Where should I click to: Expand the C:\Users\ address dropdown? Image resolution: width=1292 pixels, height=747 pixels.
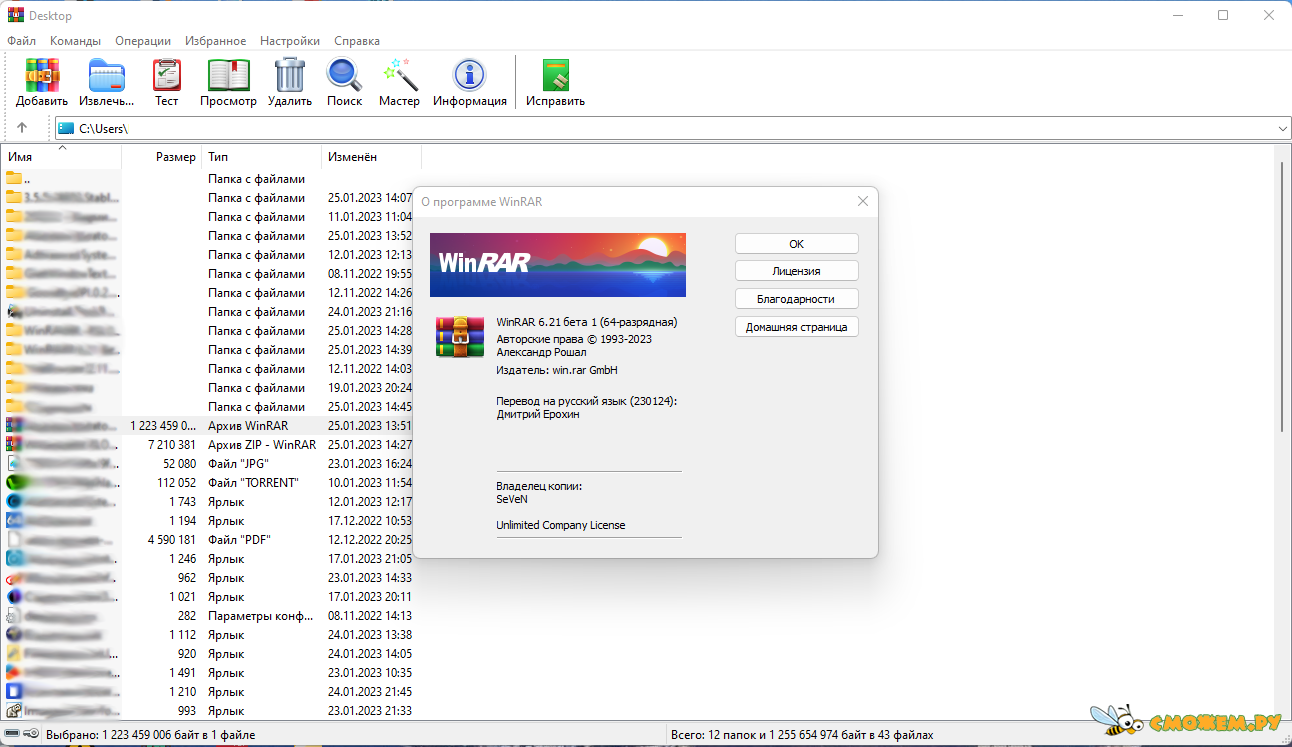[x=1282, y=128]
